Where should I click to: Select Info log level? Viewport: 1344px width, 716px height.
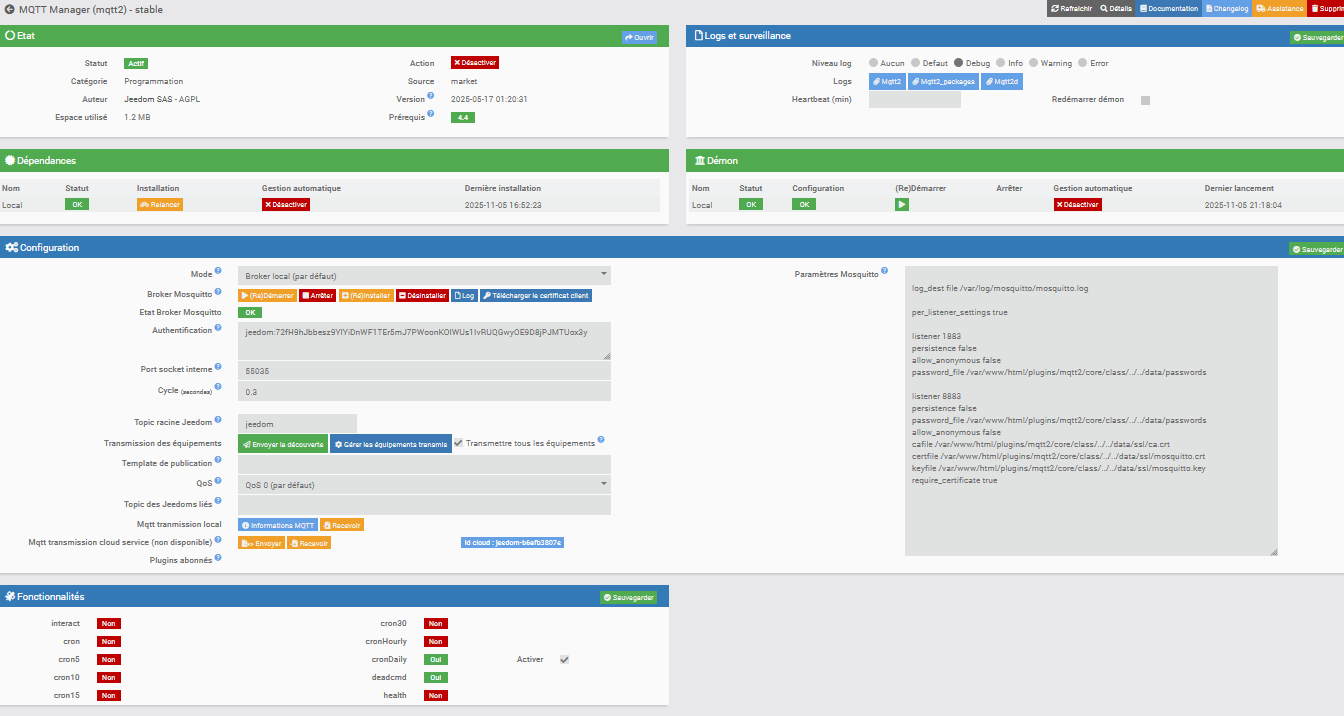1000,63
